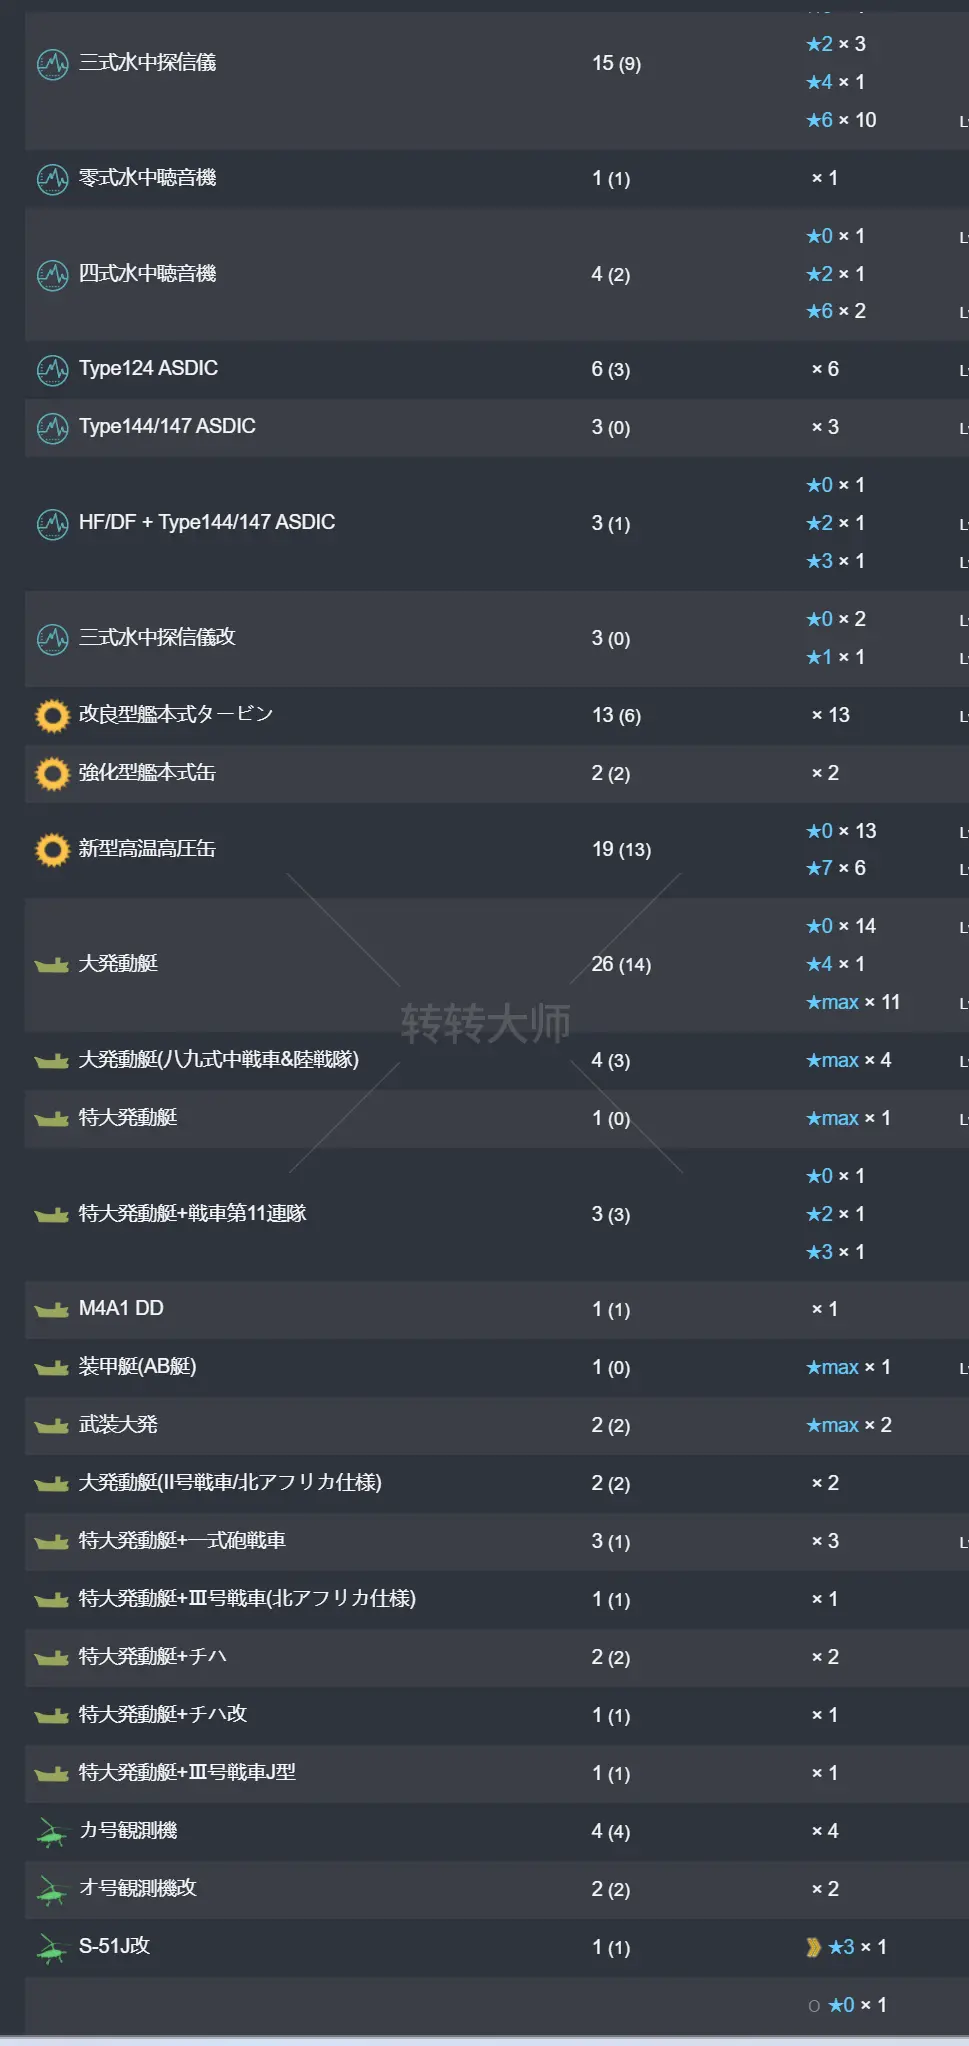This screenshot has width=969, height=2046.
Task: Click ★max × 11 entry of 大発動艇
Action: [x=853, y=1002]
